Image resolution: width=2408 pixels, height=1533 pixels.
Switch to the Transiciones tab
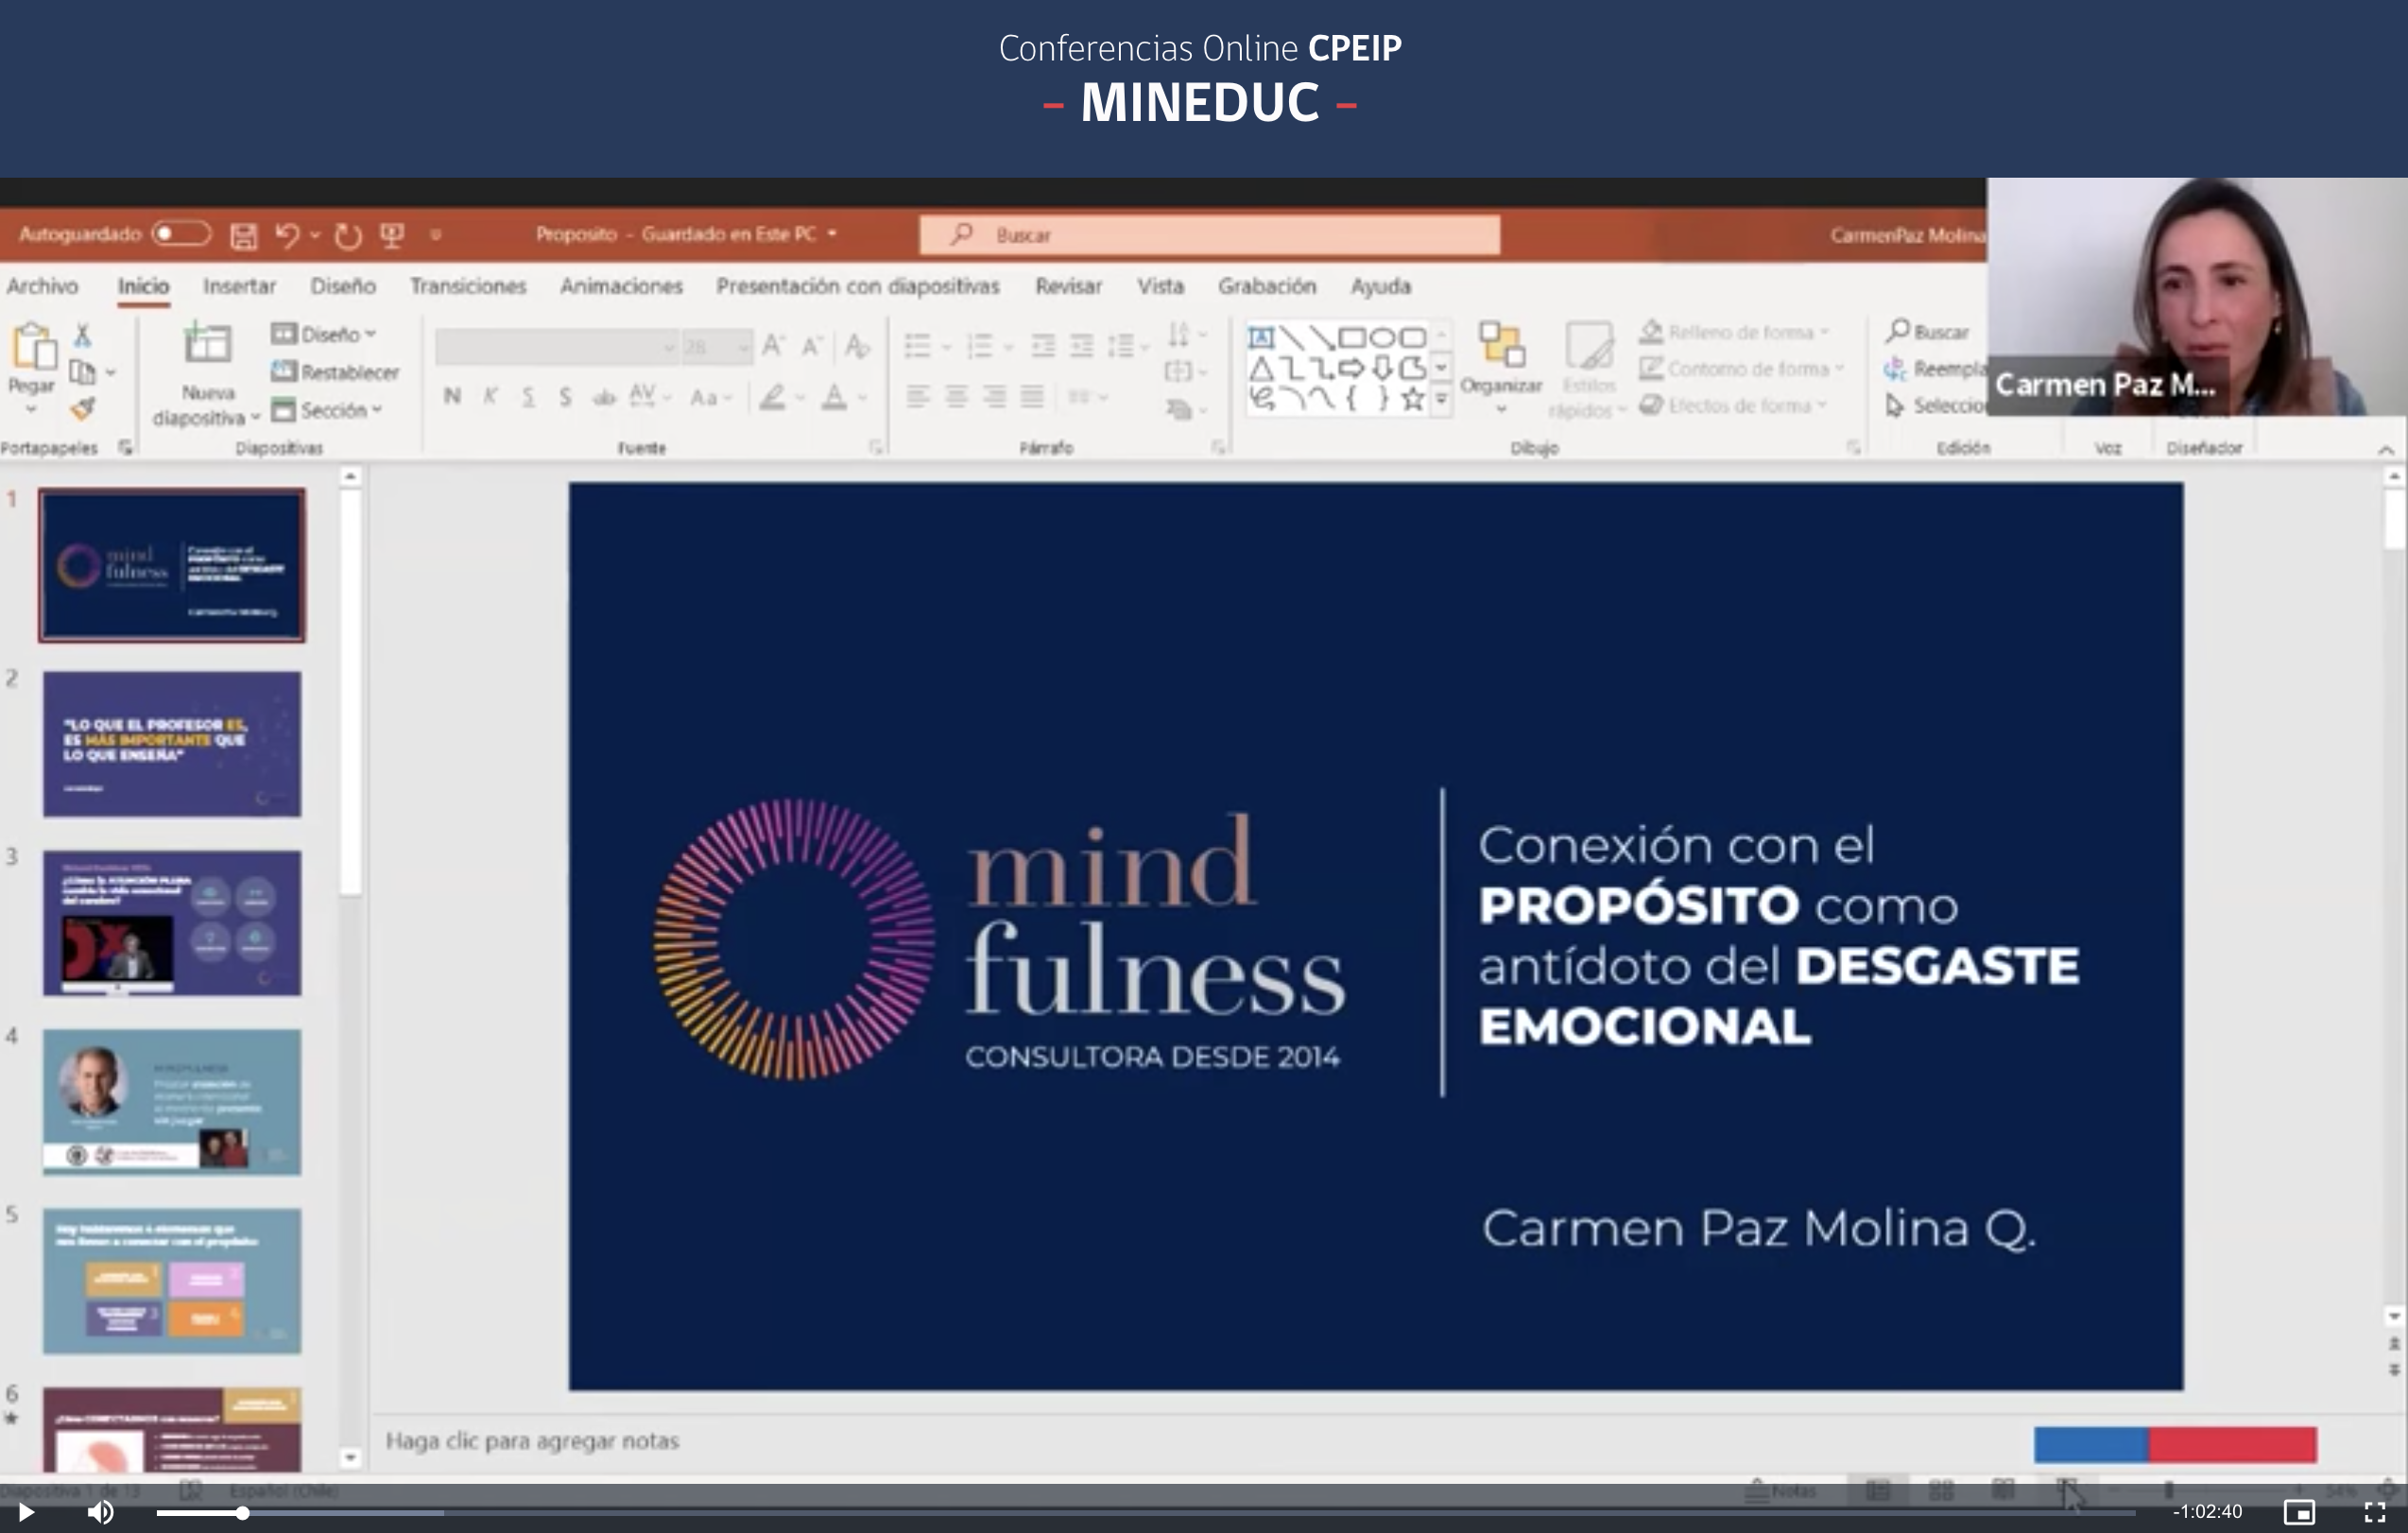pyautogui.click(x=468, y=286)
